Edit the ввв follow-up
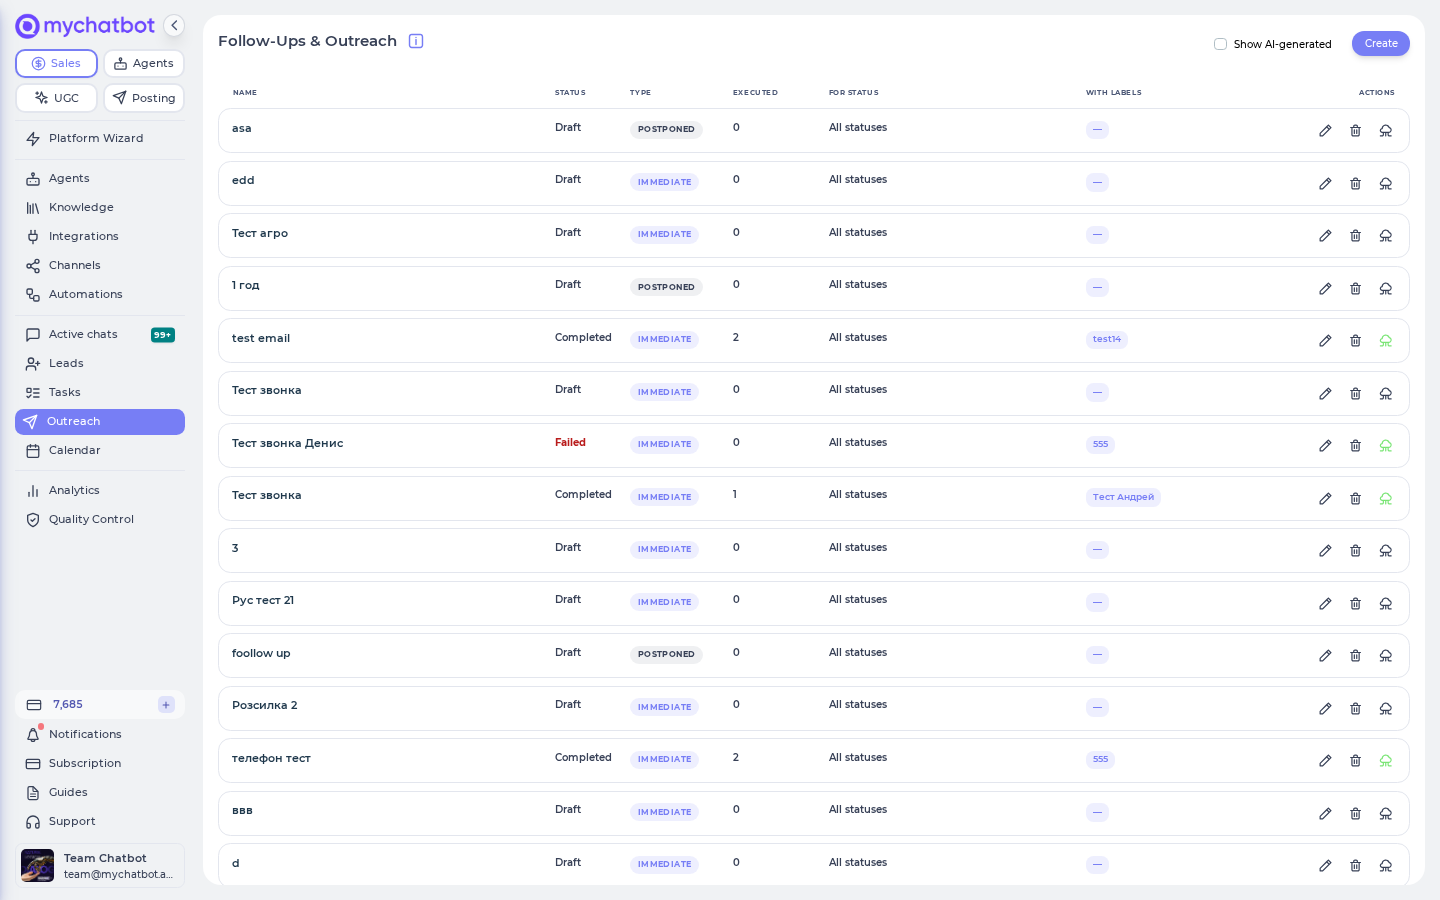 point(1325,814)
